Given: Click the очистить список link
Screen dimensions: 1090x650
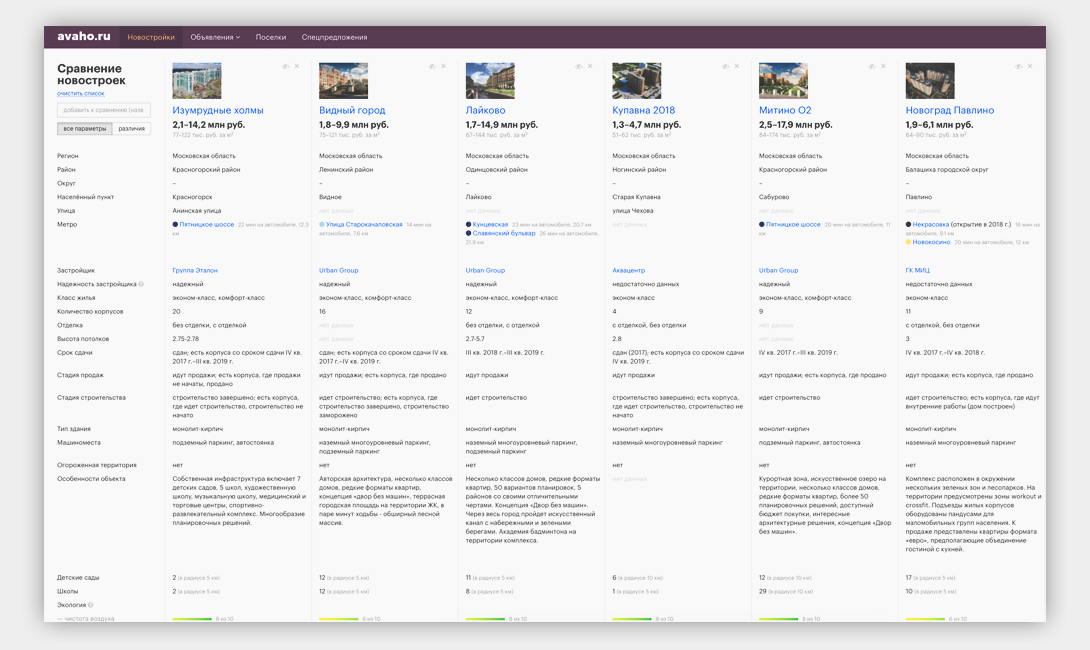Looking at the screenshot, I should pyautogui.click(x=81, y=93).
